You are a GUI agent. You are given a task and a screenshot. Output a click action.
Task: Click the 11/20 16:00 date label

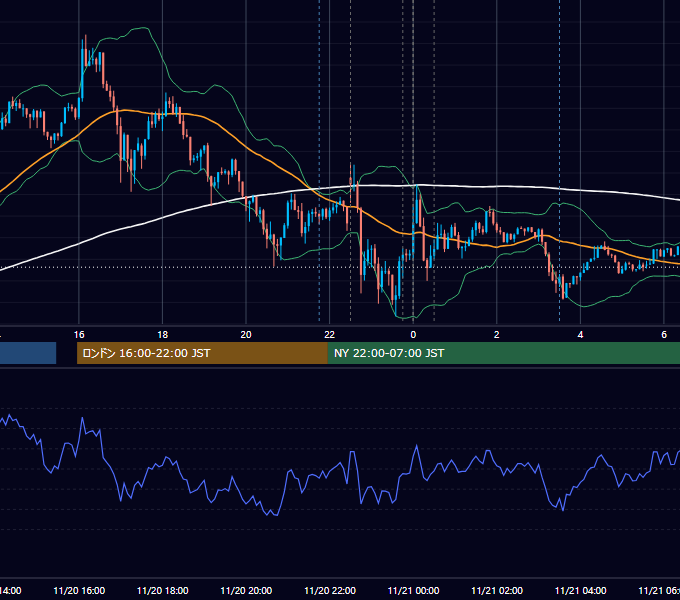pyautogui.click(x=79, y=590)
